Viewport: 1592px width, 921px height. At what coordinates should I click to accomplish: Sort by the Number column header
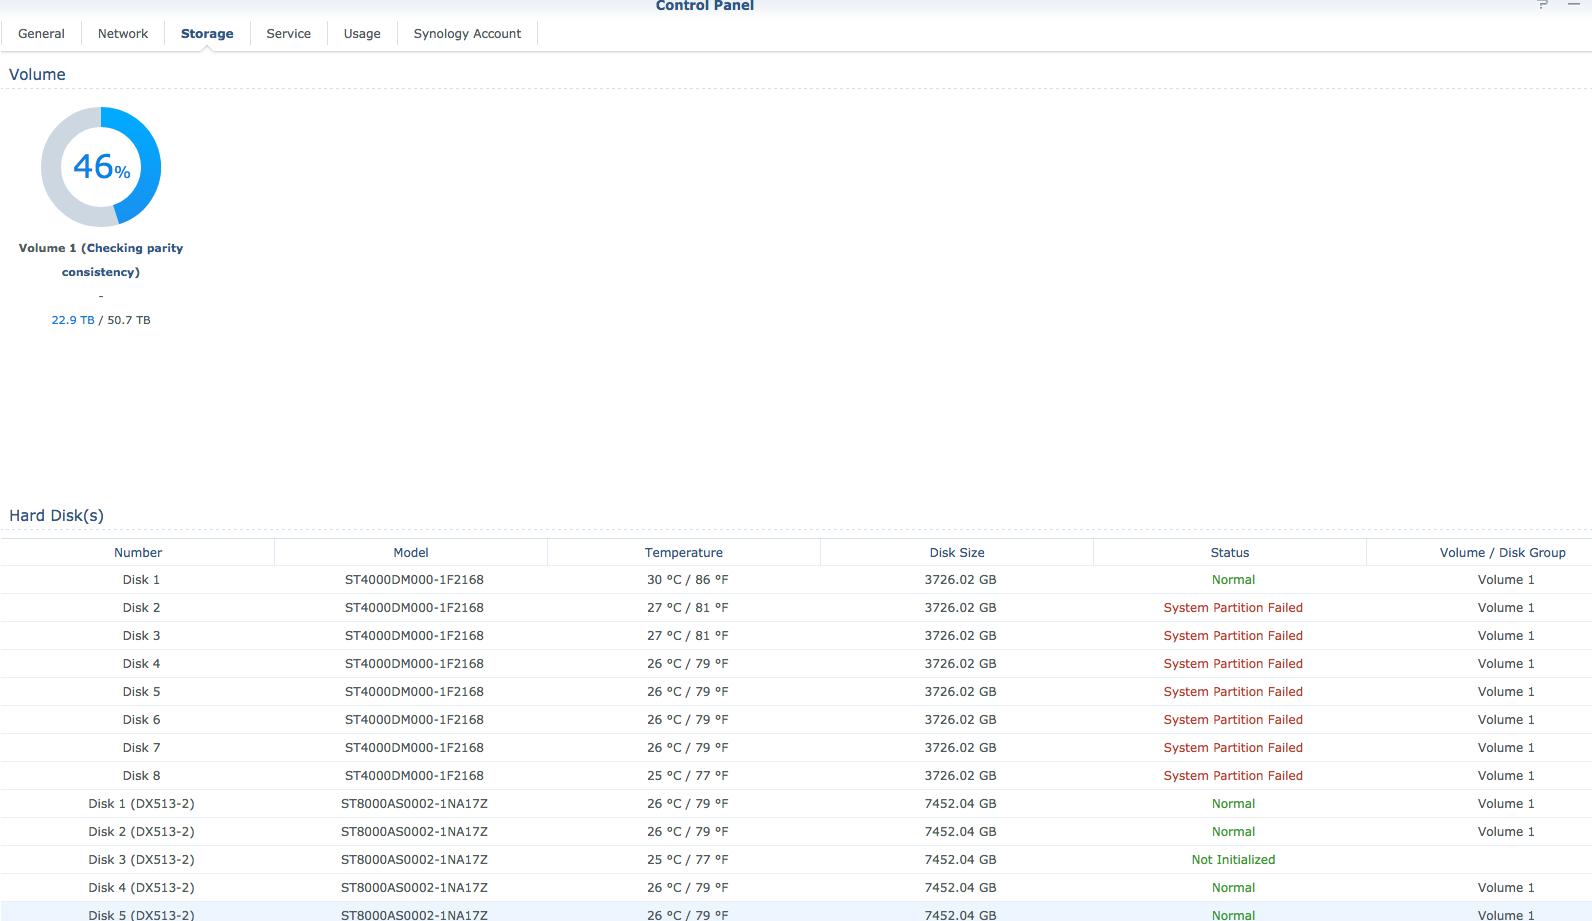coord(138,553)
